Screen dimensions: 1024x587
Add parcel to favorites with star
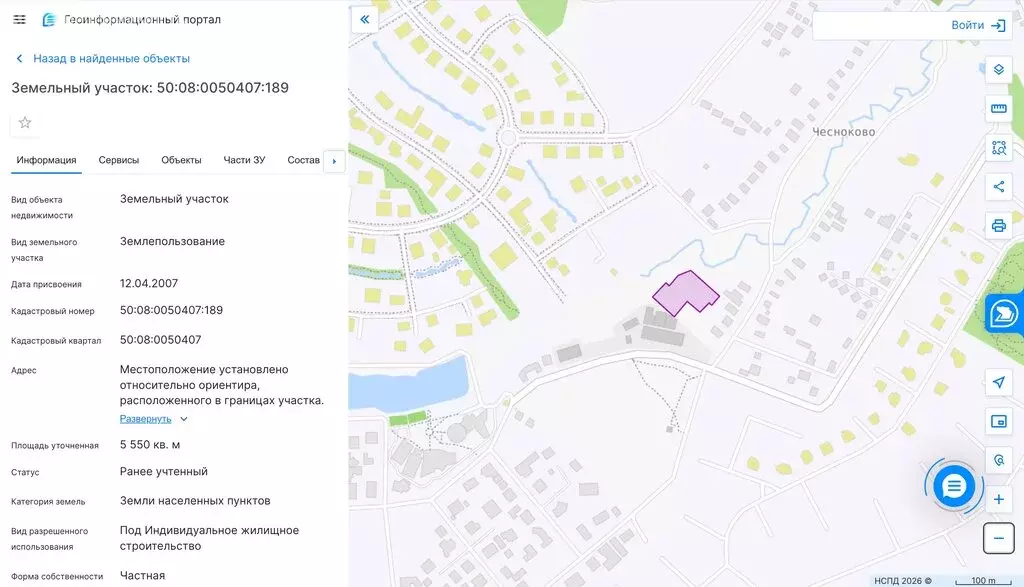(x=25, y=123)
